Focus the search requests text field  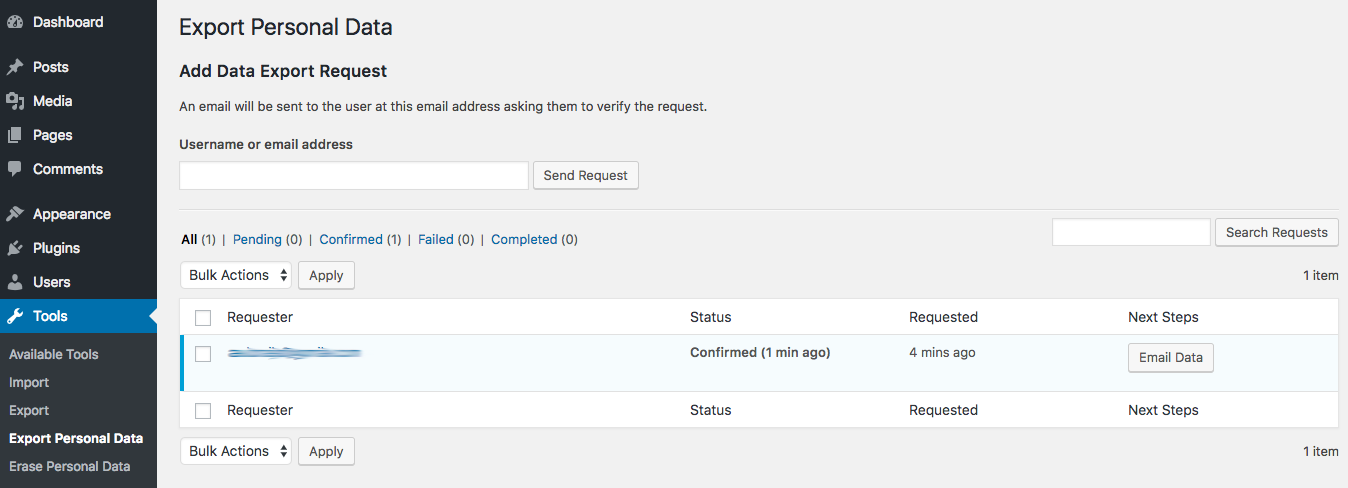(x=1131, y=232)
